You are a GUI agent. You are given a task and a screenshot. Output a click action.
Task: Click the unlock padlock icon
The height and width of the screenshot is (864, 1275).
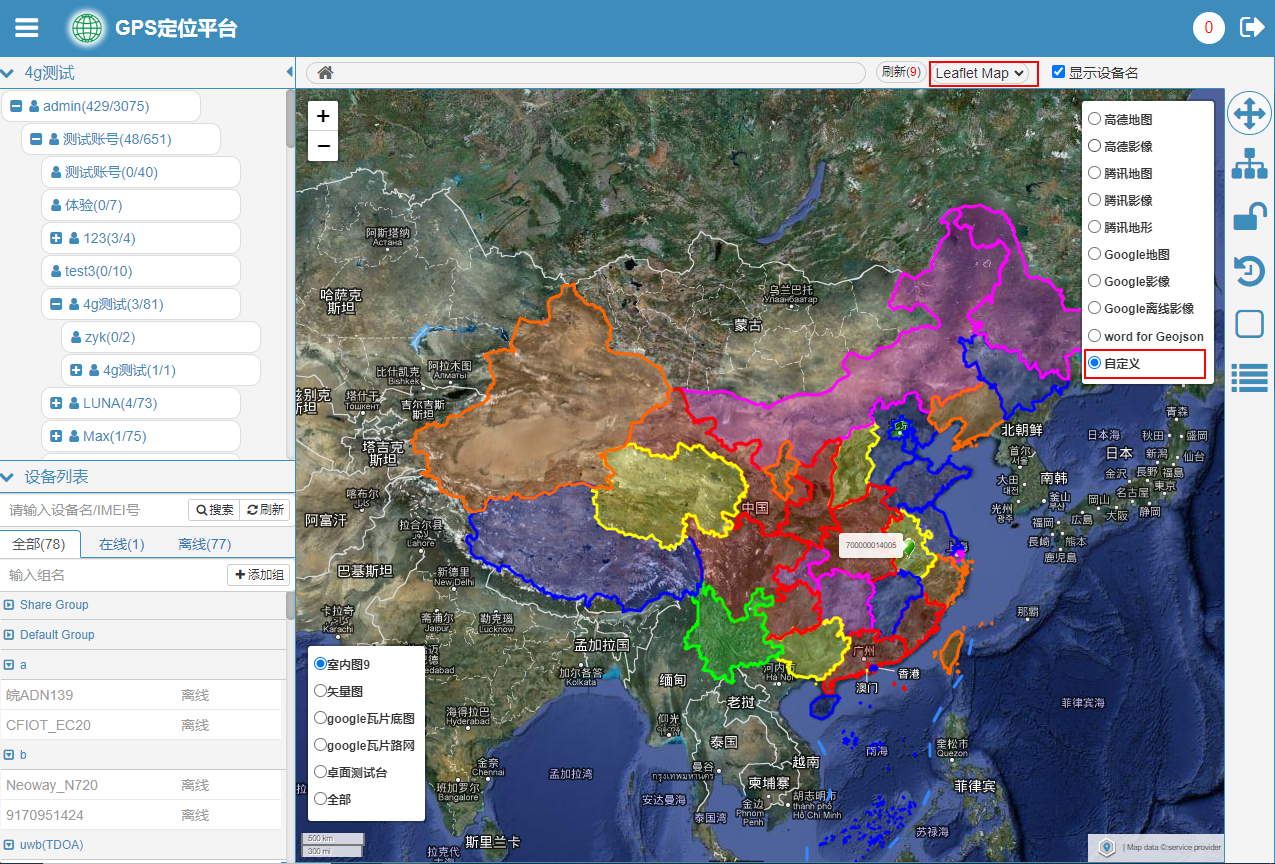[1248, 217]
